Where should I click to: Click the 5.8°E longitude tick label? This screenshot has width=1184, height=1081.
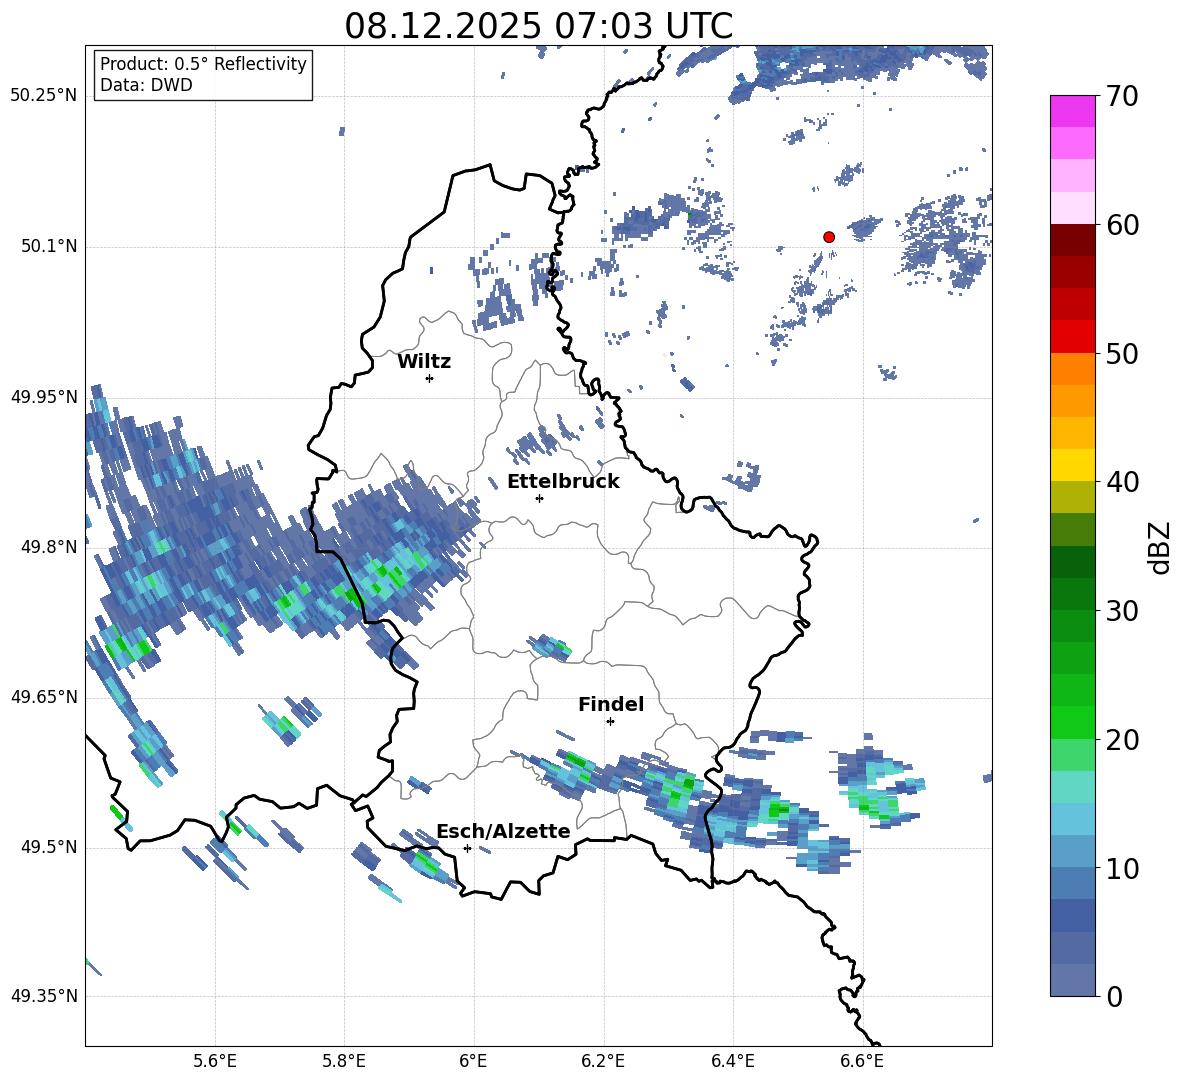[344, 1061]
